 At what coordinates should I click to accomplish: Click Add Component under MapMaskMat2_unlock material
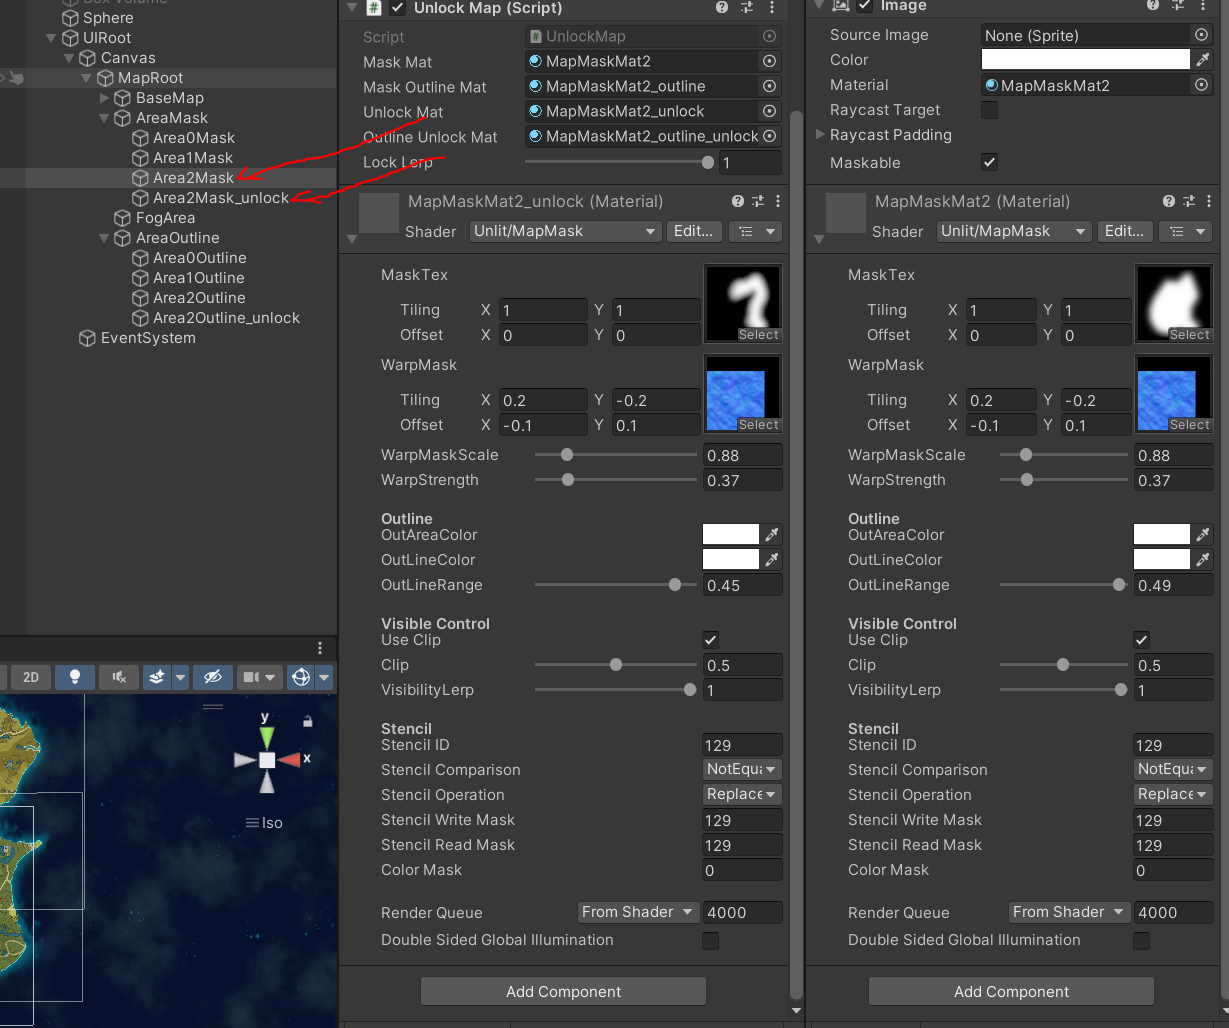563,991
